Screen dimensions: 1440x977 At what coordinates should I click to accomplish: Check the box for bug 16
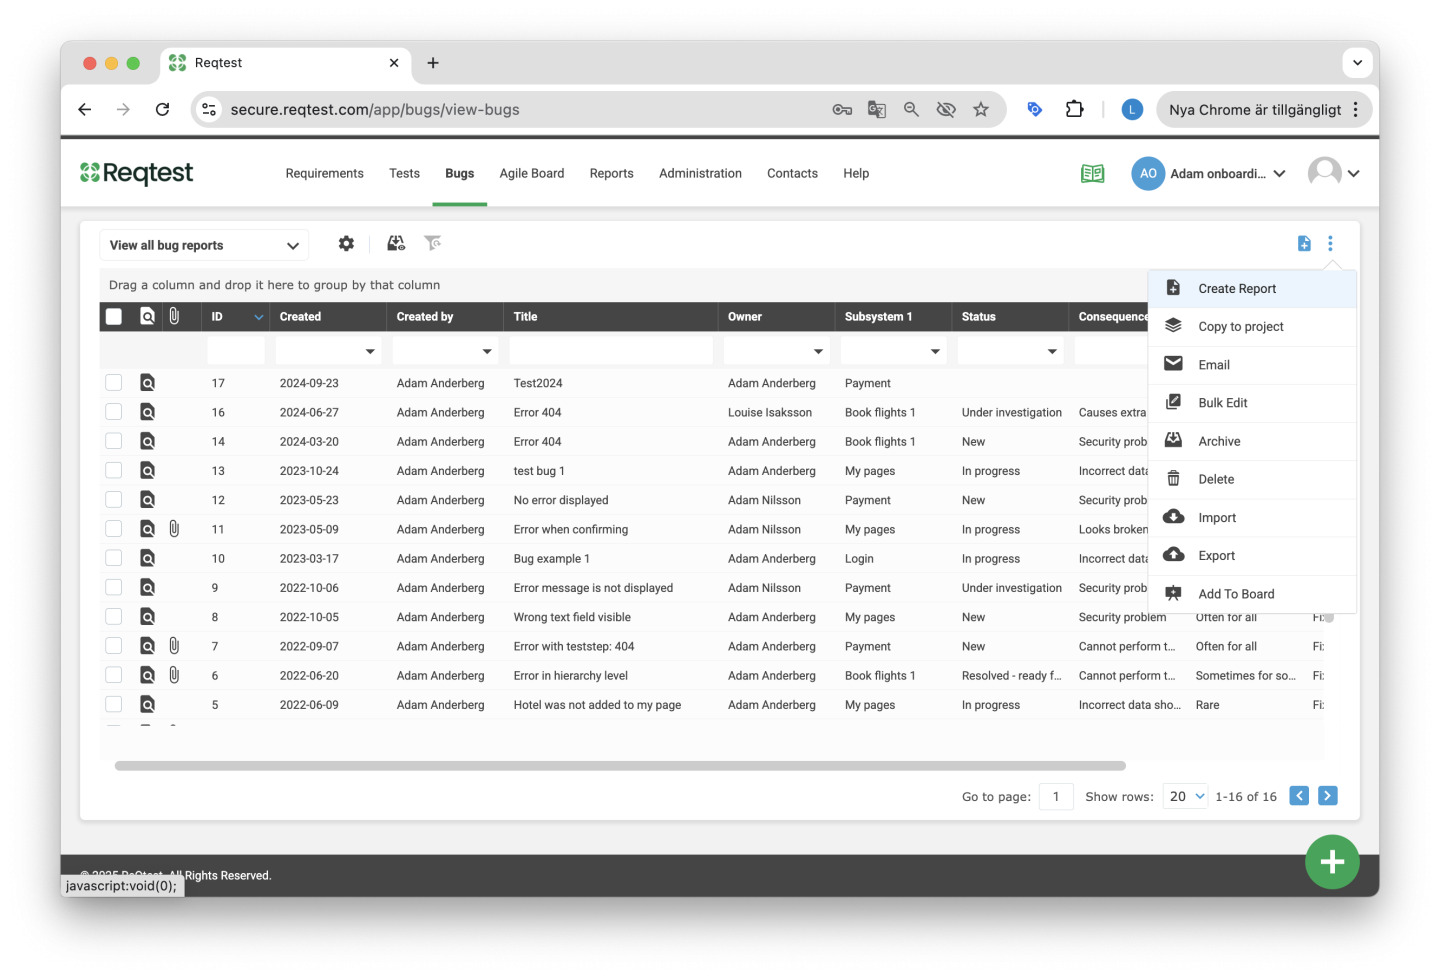[x=114, y=412]
